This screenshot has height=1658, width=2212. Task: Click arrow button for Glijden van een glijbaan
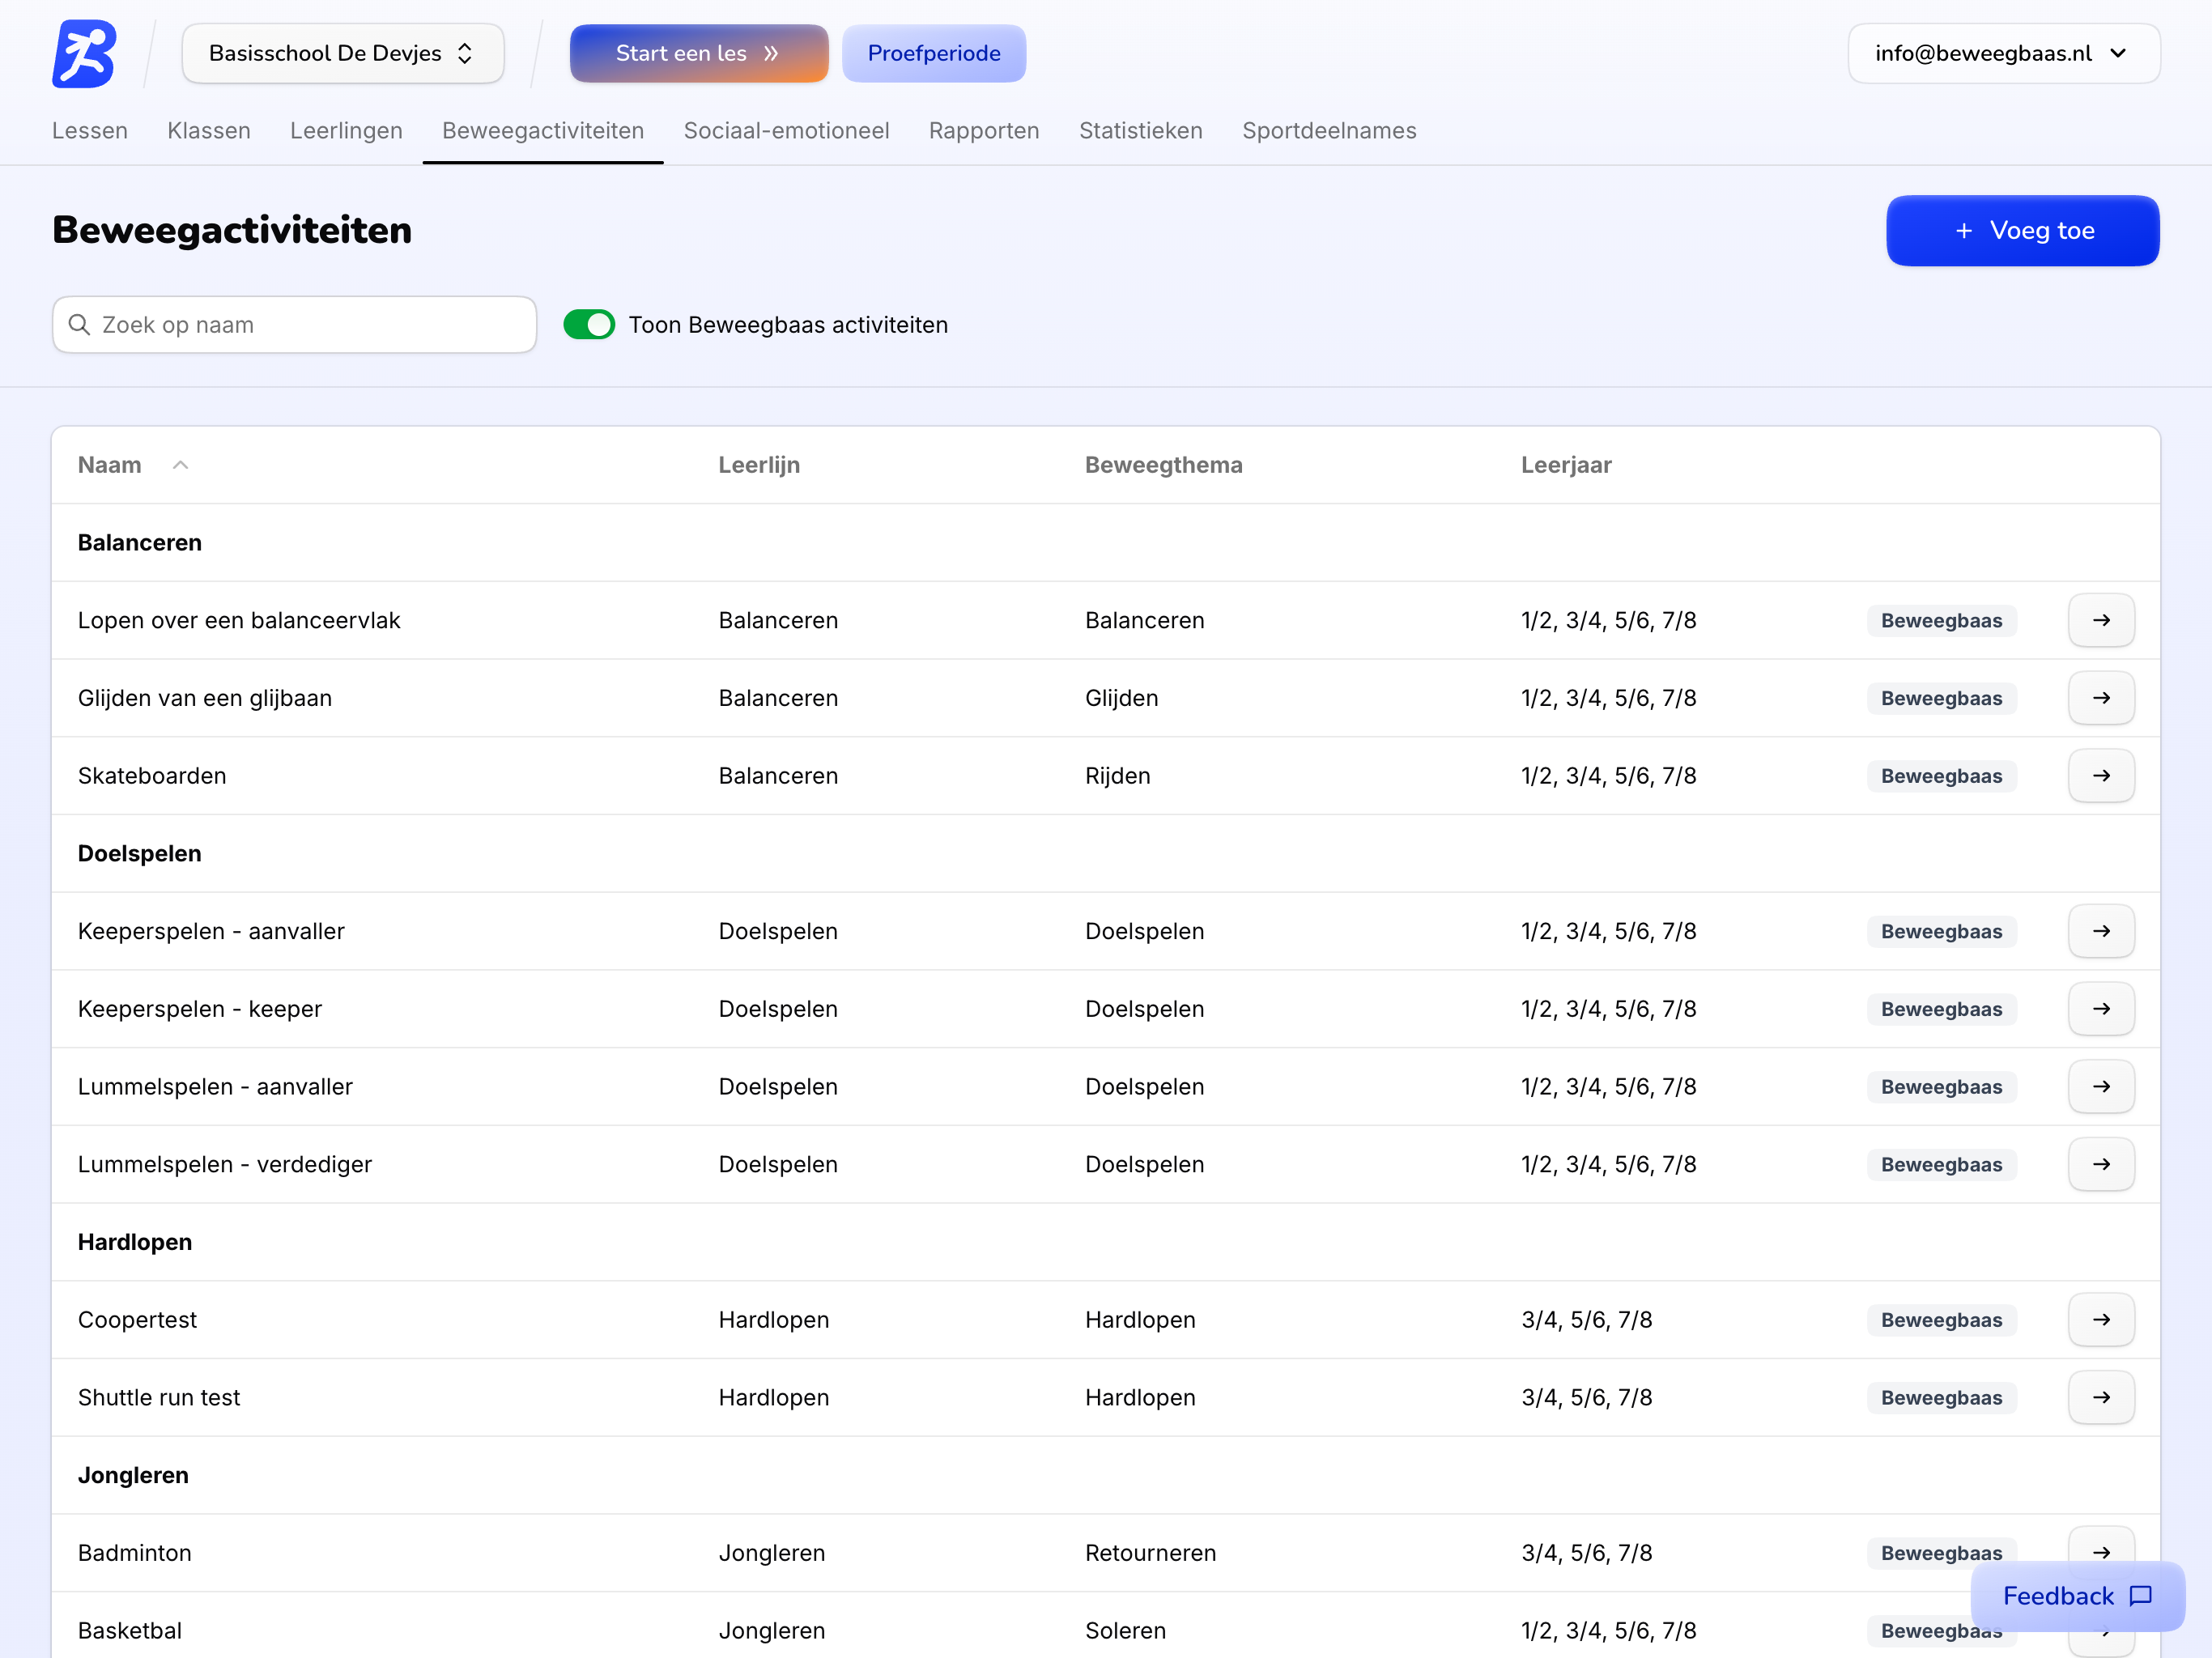click(2100, 698)
